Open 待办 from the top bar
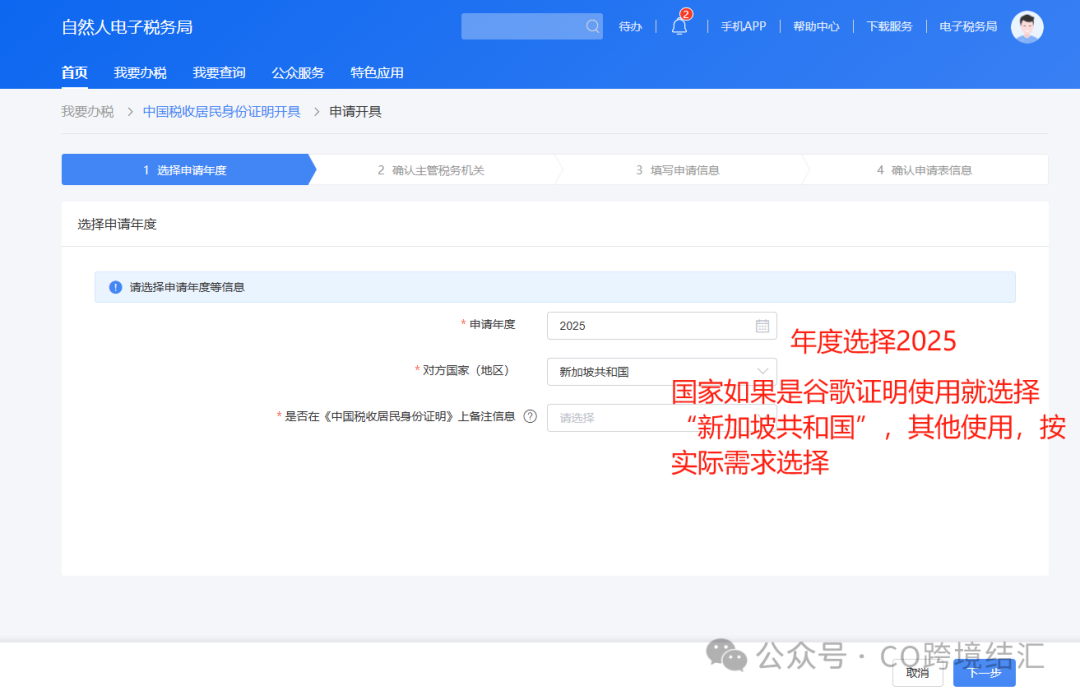The height and width of the screenshot is (700, 1080). click(630, 26)
